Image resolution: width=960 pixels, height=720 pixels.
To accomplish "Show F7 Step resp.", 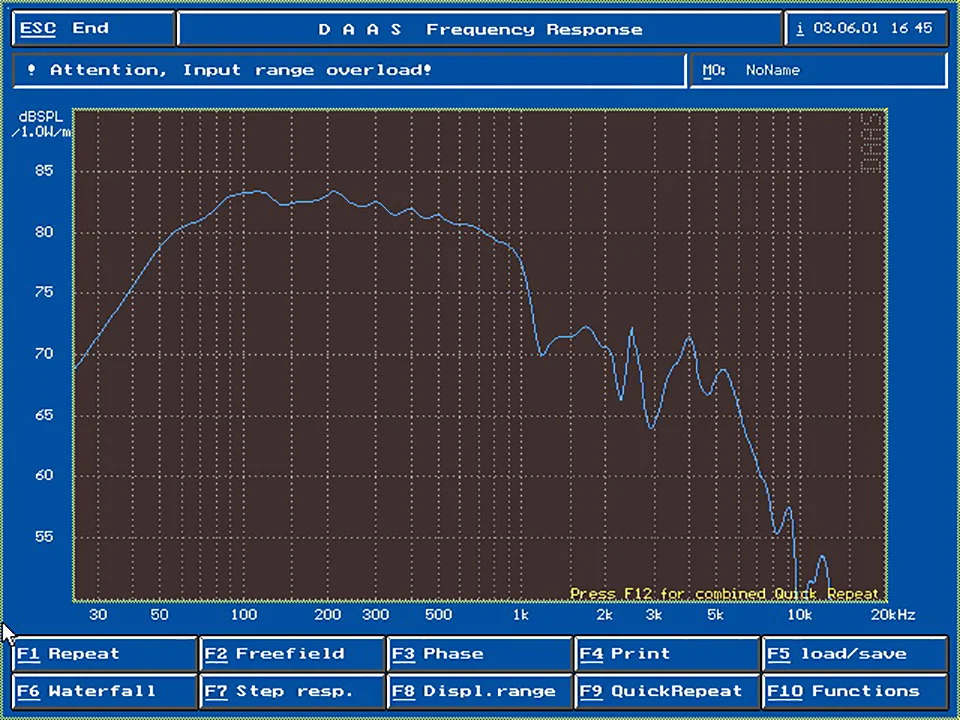I will (x=292, y=691).
